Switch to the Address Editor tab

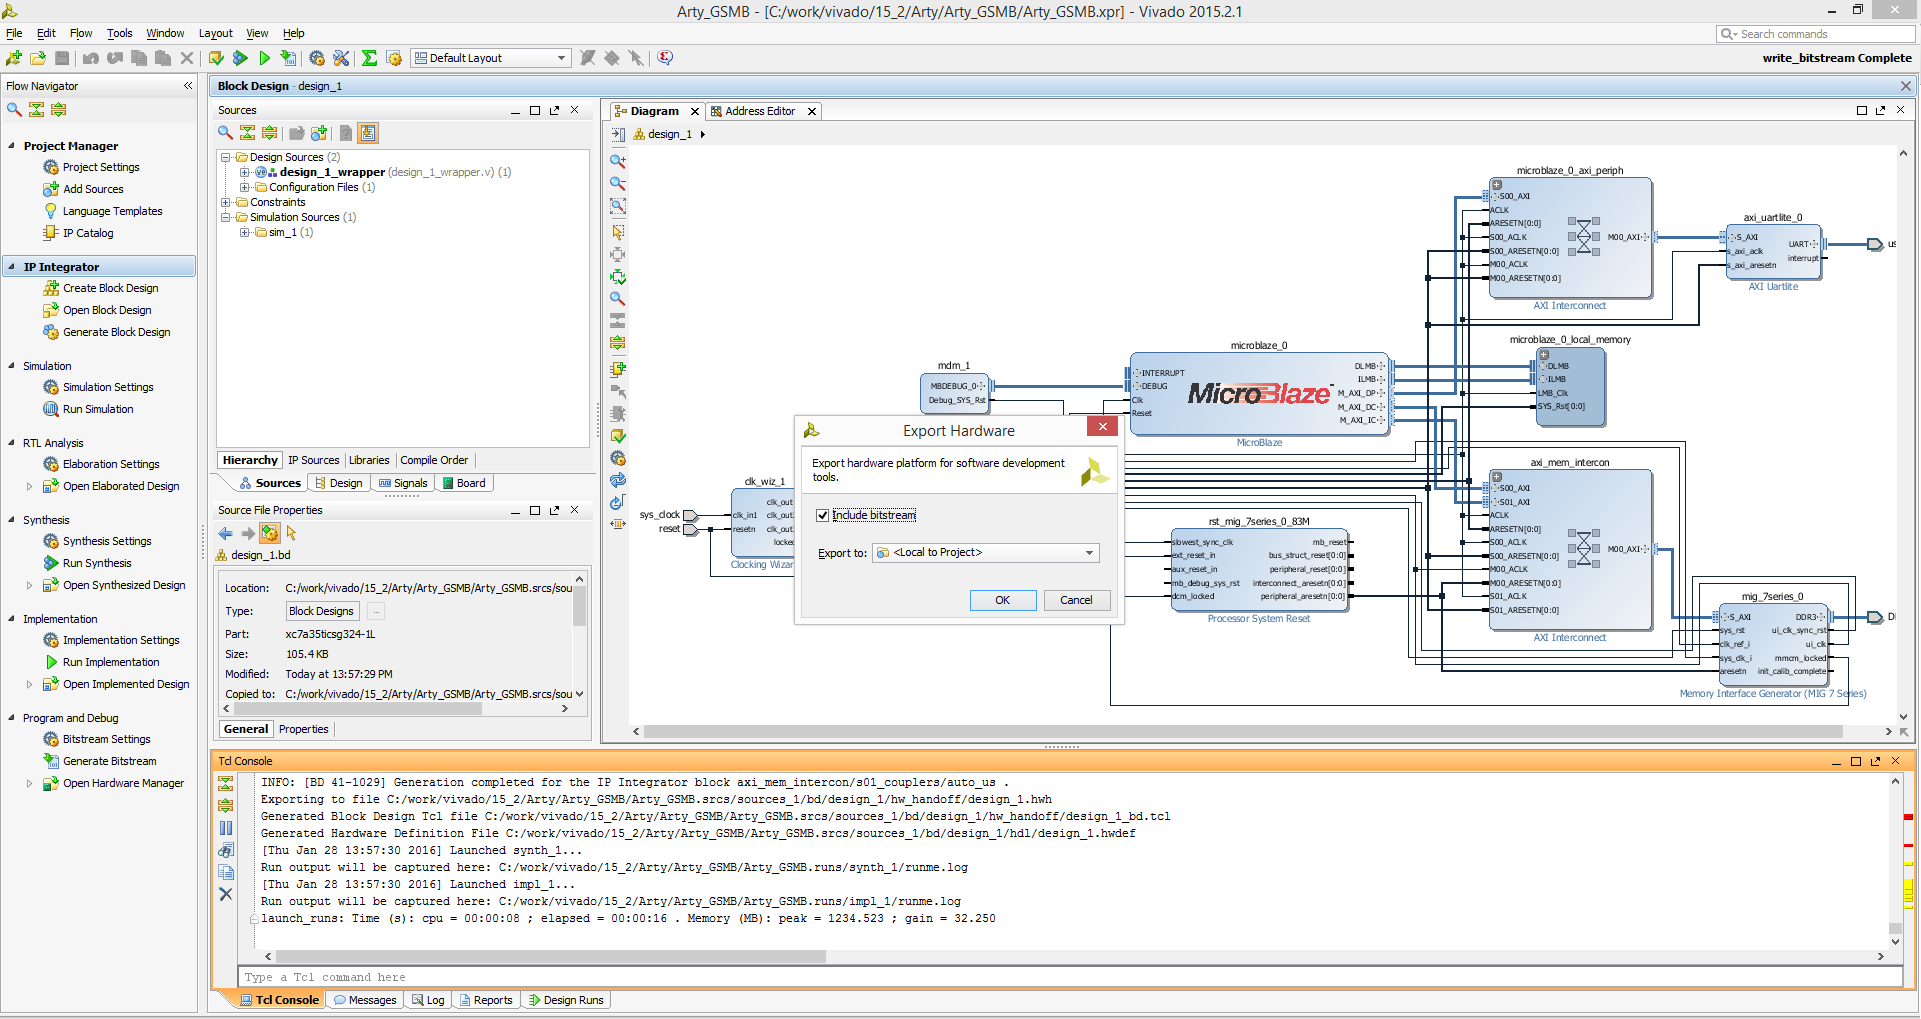[x=760, y=111]
